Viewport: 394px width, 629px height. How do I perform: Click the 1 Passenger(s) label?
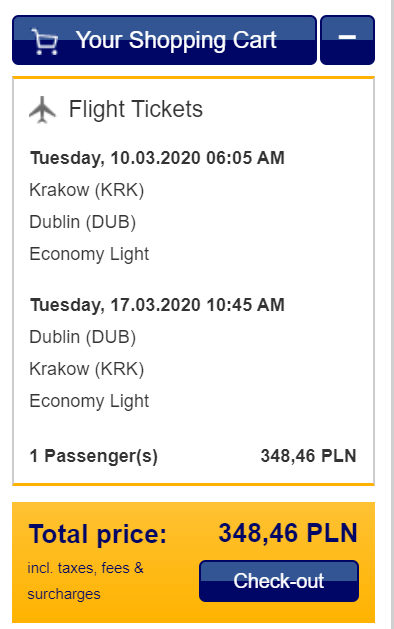click(x=93, y=456)
